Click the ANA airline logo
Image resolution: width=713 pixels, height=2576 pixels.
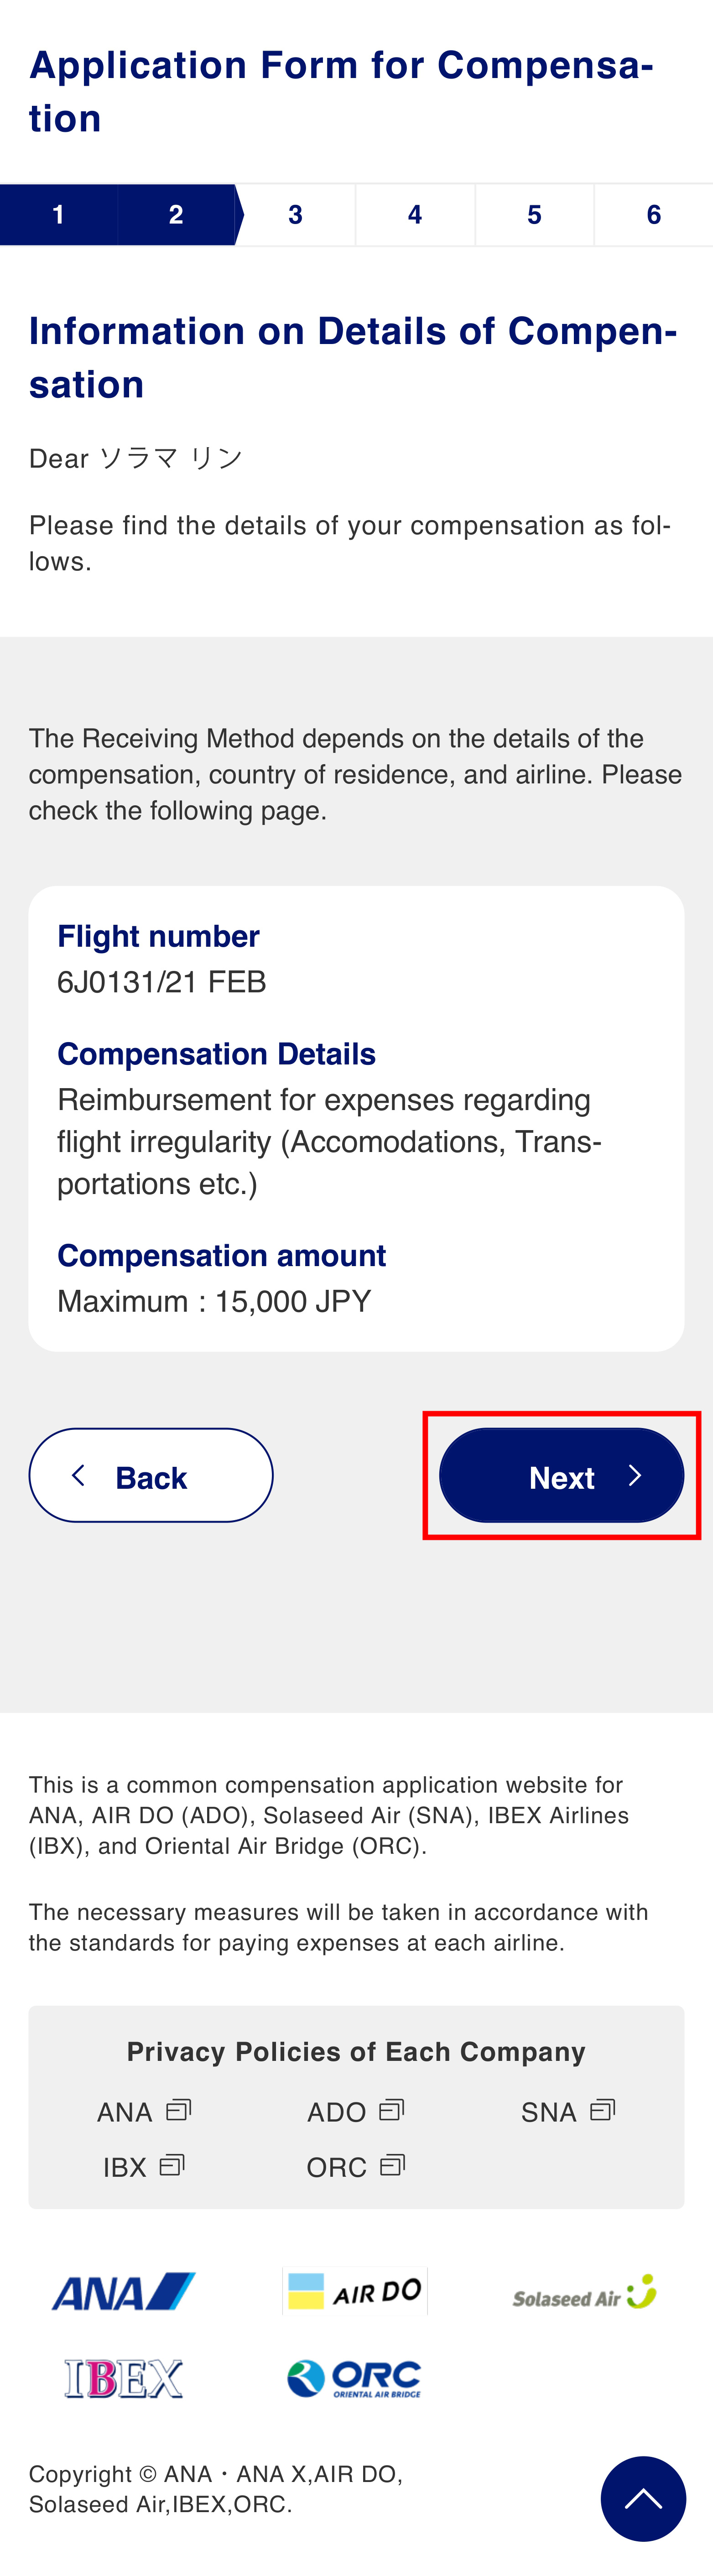pyautogui.click(x=123, y=2291)
